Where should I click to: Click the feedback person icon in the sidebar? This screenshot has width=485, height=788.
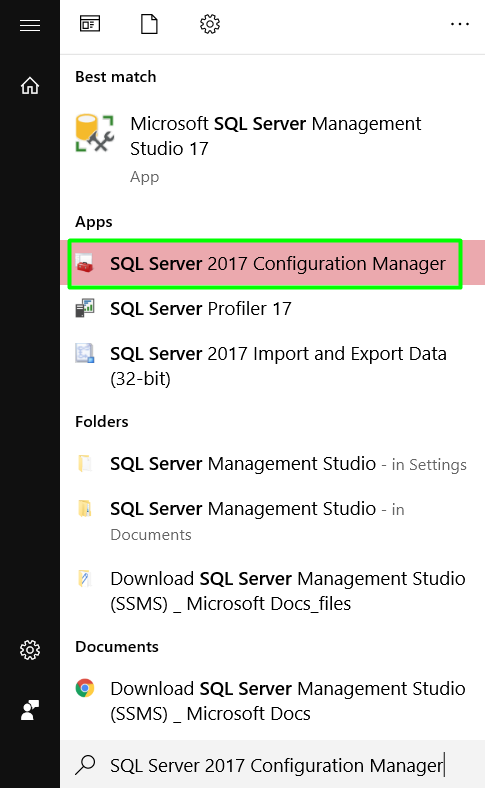click(30, 710)
